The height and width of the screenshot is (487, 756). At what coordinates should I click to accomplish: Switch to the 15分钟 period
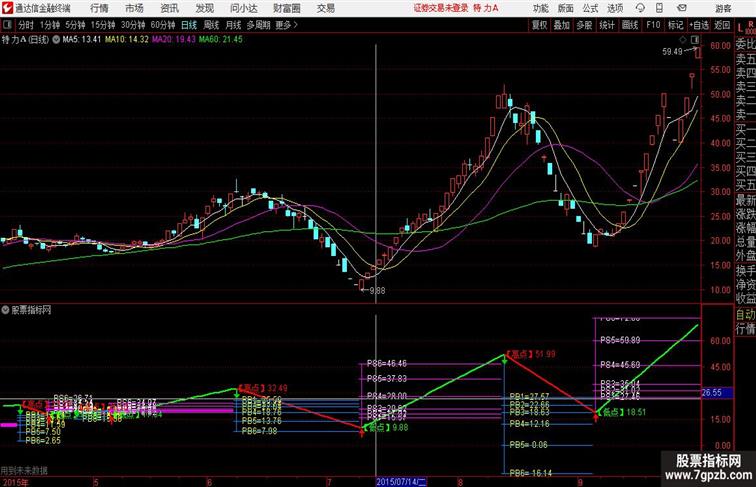pos(103,25)
